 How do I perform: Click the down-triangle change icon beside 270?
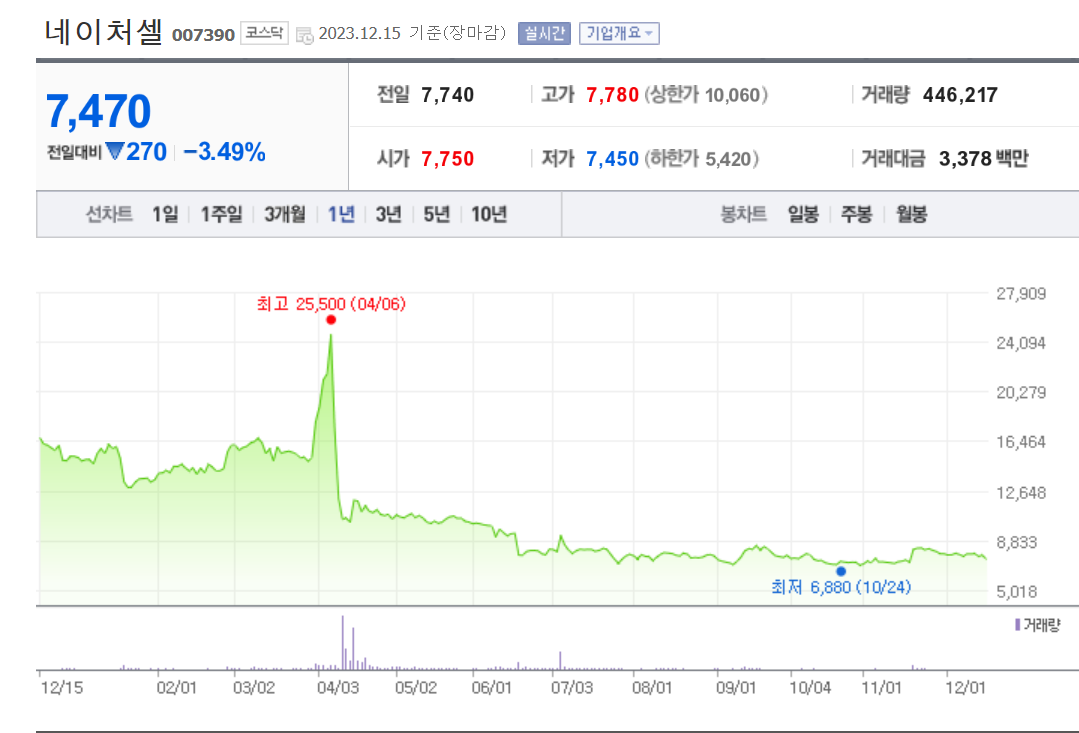coord(114,151)
